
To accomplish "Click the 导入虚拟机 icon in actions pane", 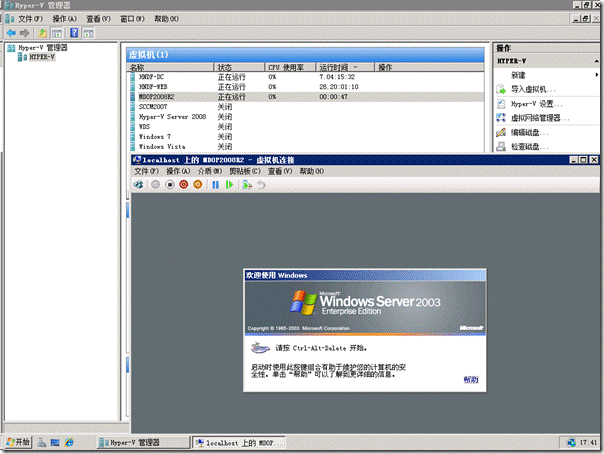I will (501, 89).
